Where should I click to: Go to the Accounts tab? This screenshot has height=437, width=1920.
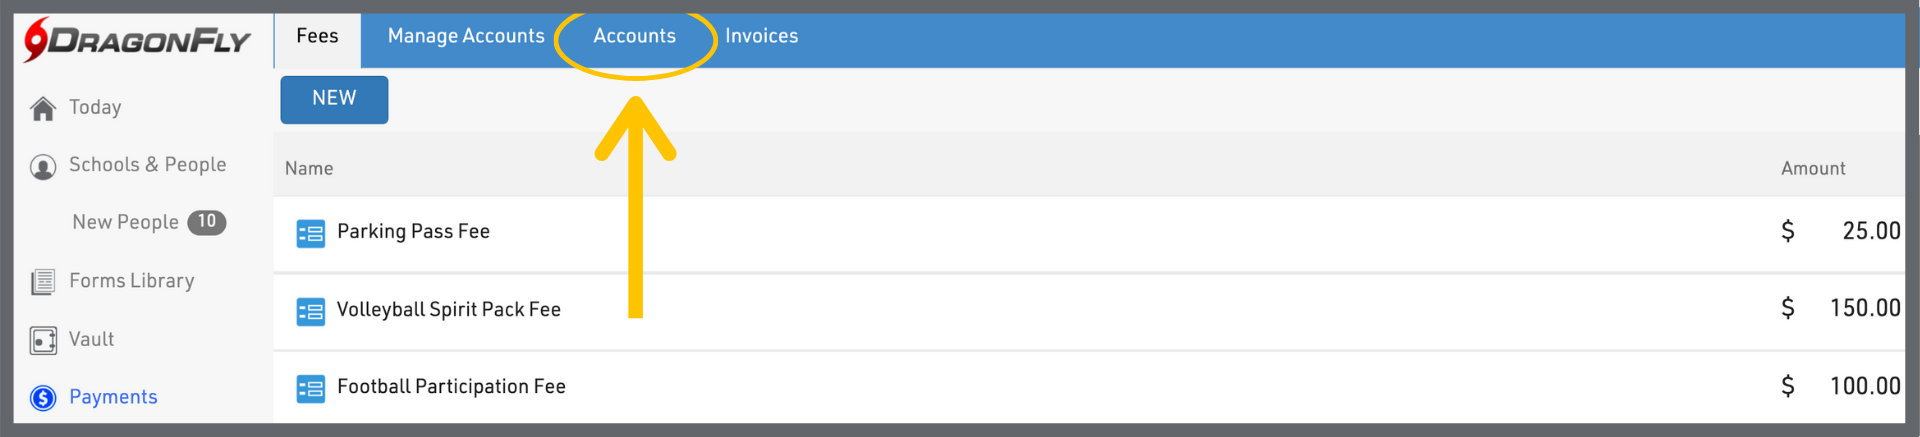pos(634,37)
